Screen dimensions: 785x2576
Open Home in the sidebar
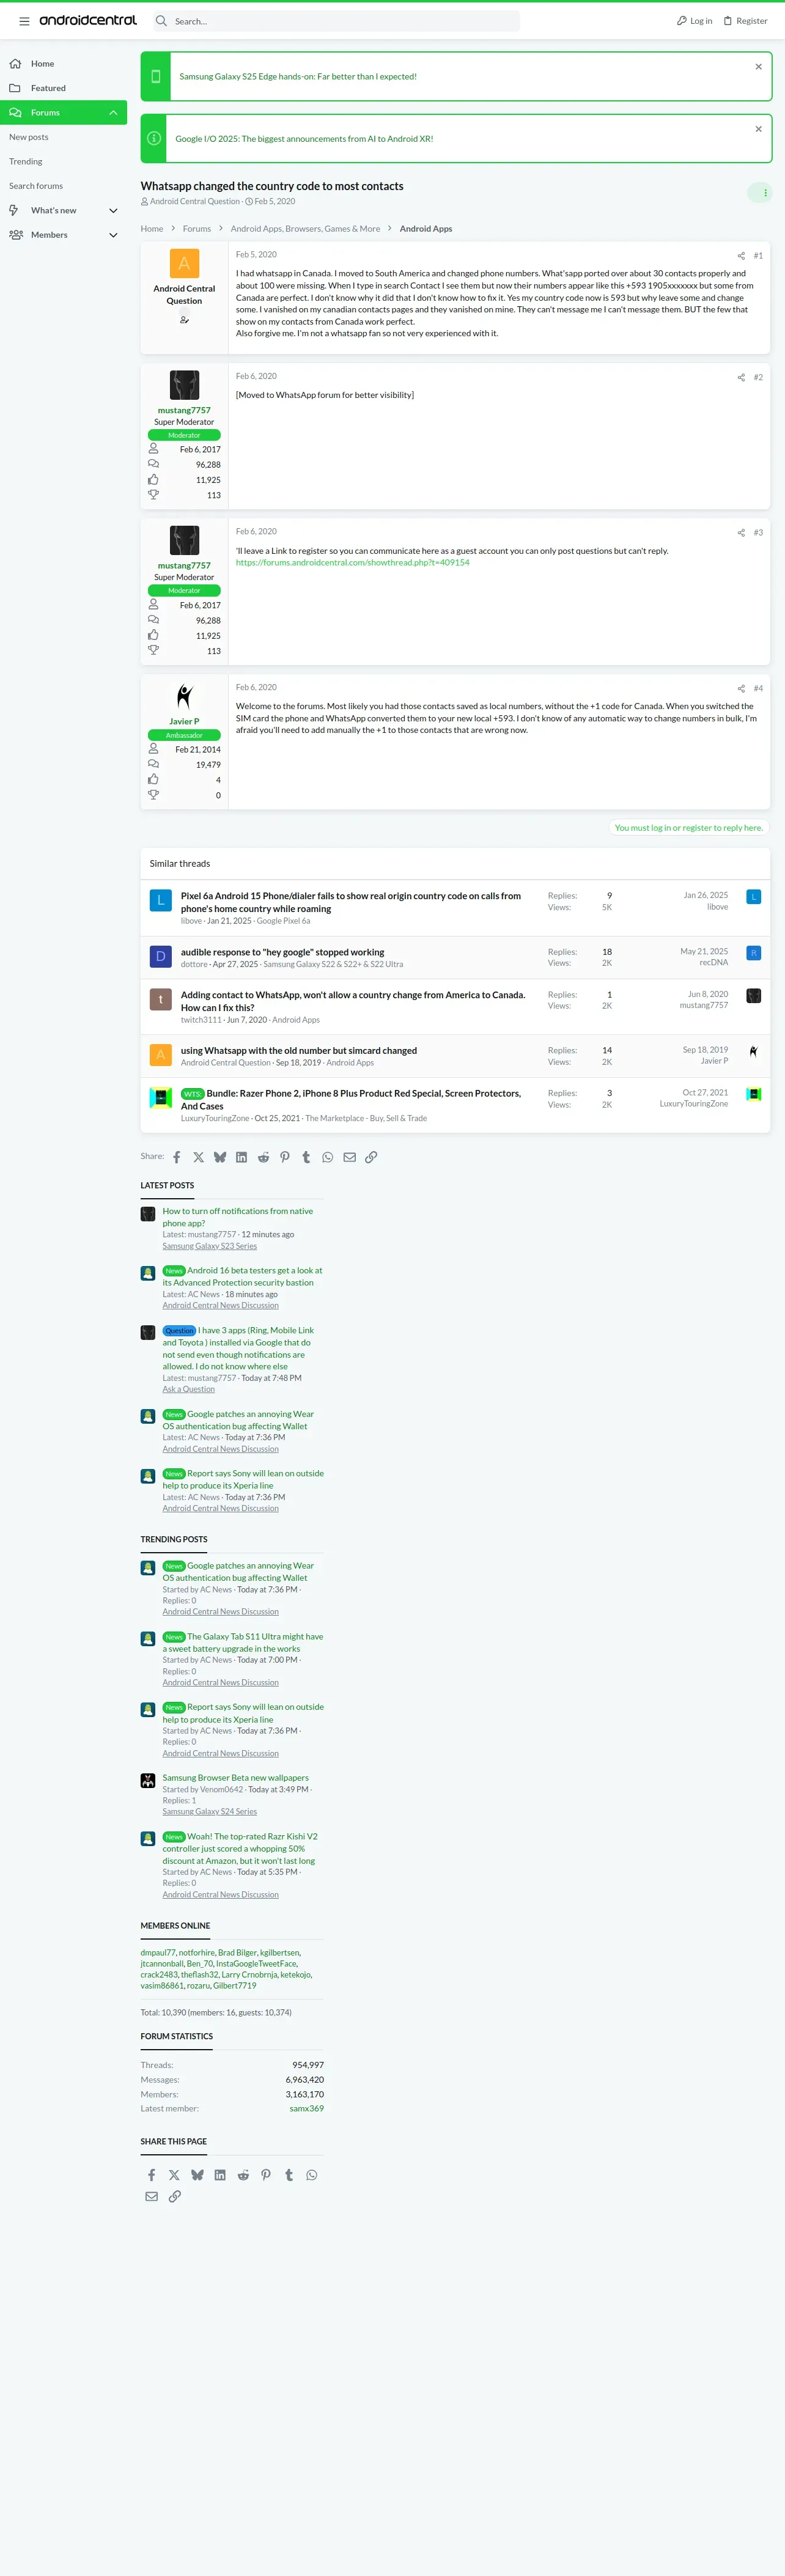coord(42,64)
